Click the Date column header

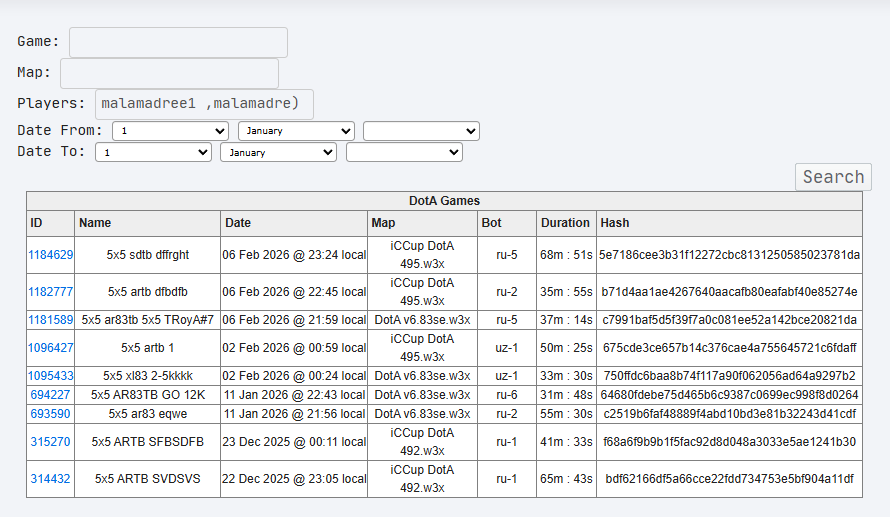click(294, 223)
